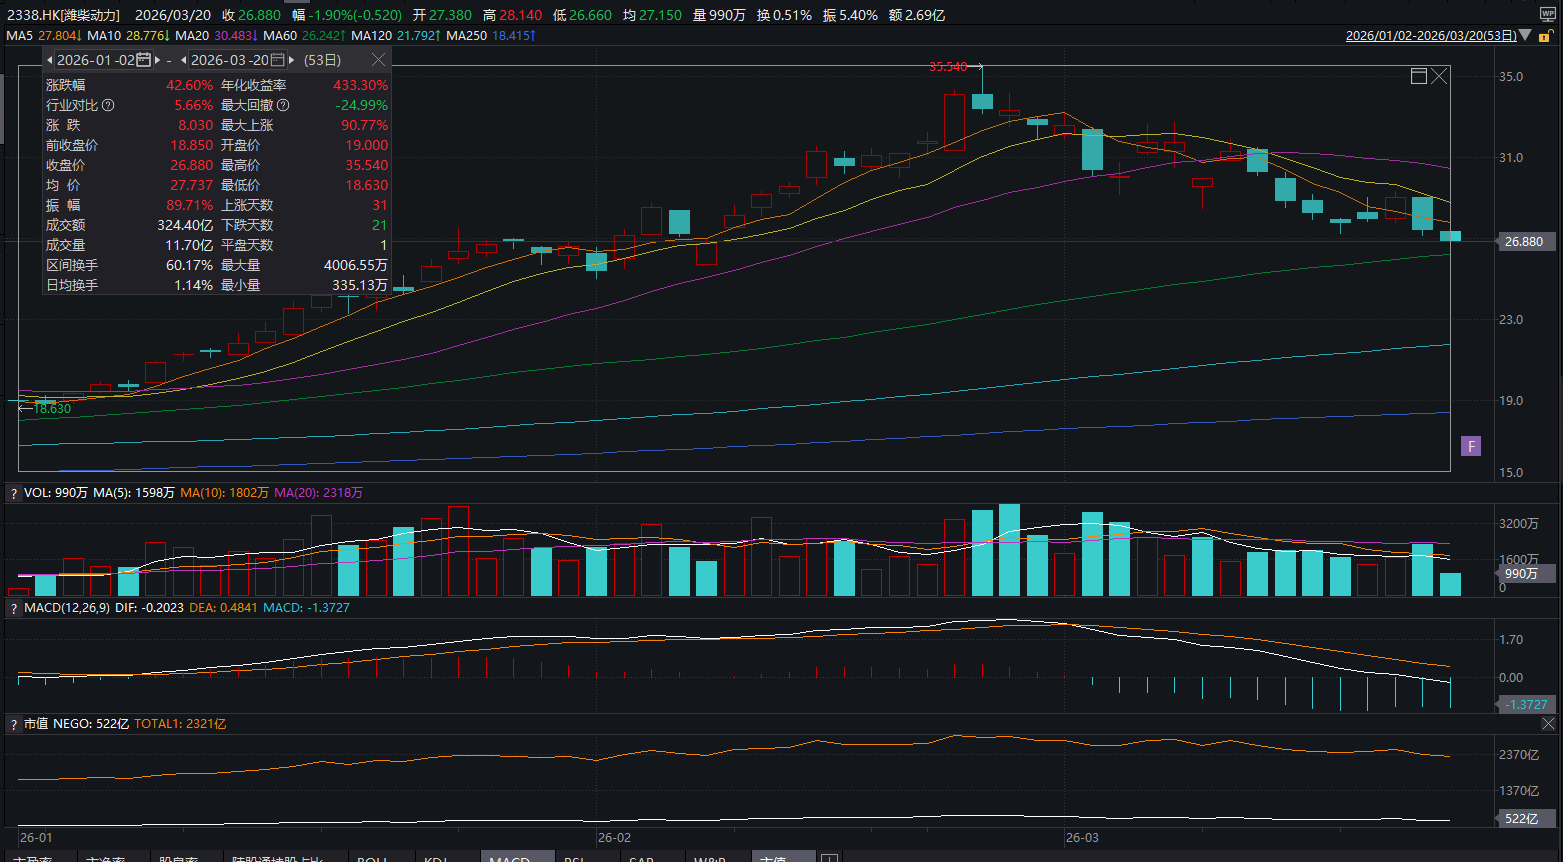Viewport: 1563px width, 862px height.
Task: Open the VOL indicator help question mark
Action: pos(13,493)
